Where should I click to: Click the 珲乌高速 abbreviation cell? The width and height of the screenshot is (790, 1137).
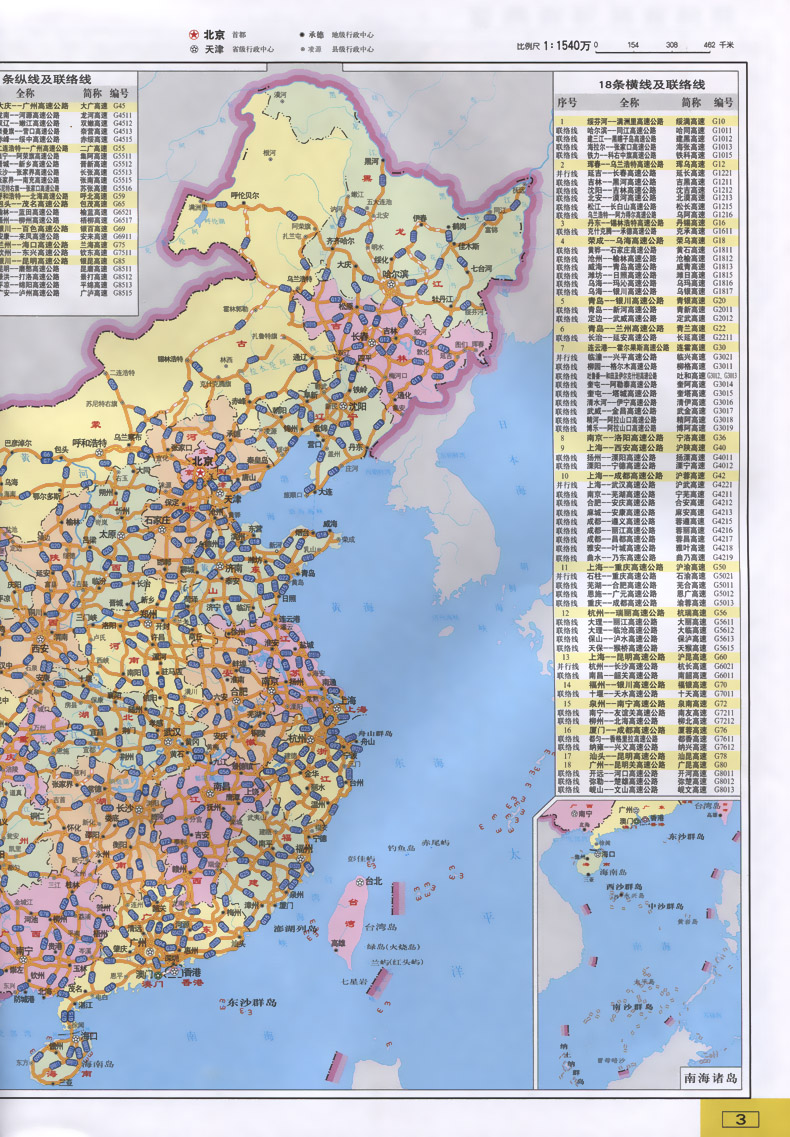689,165
